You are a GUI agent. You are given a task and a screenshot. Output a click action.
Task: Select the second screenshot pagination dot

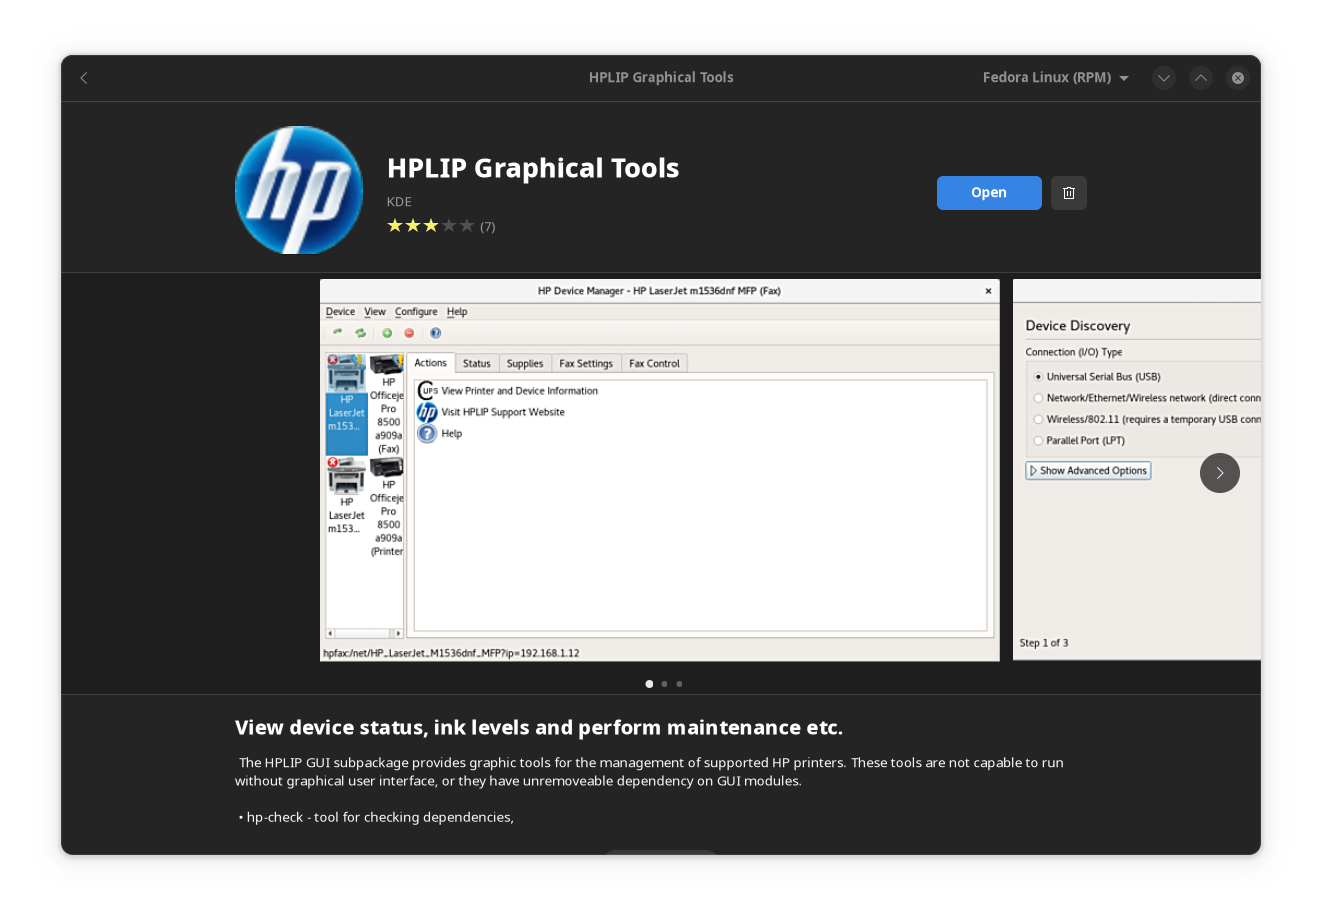664,684
